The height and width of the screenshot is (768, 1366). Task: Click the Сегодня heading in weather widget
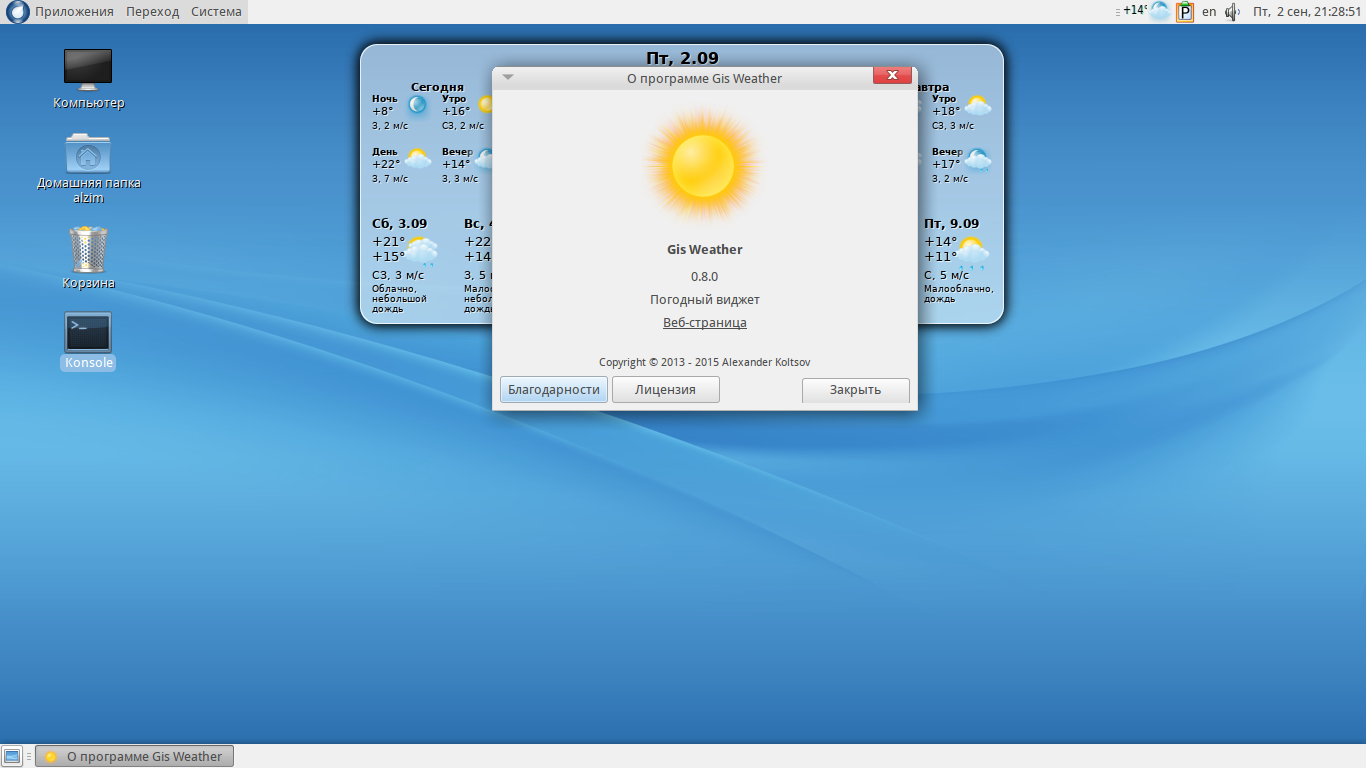(437, 87)
